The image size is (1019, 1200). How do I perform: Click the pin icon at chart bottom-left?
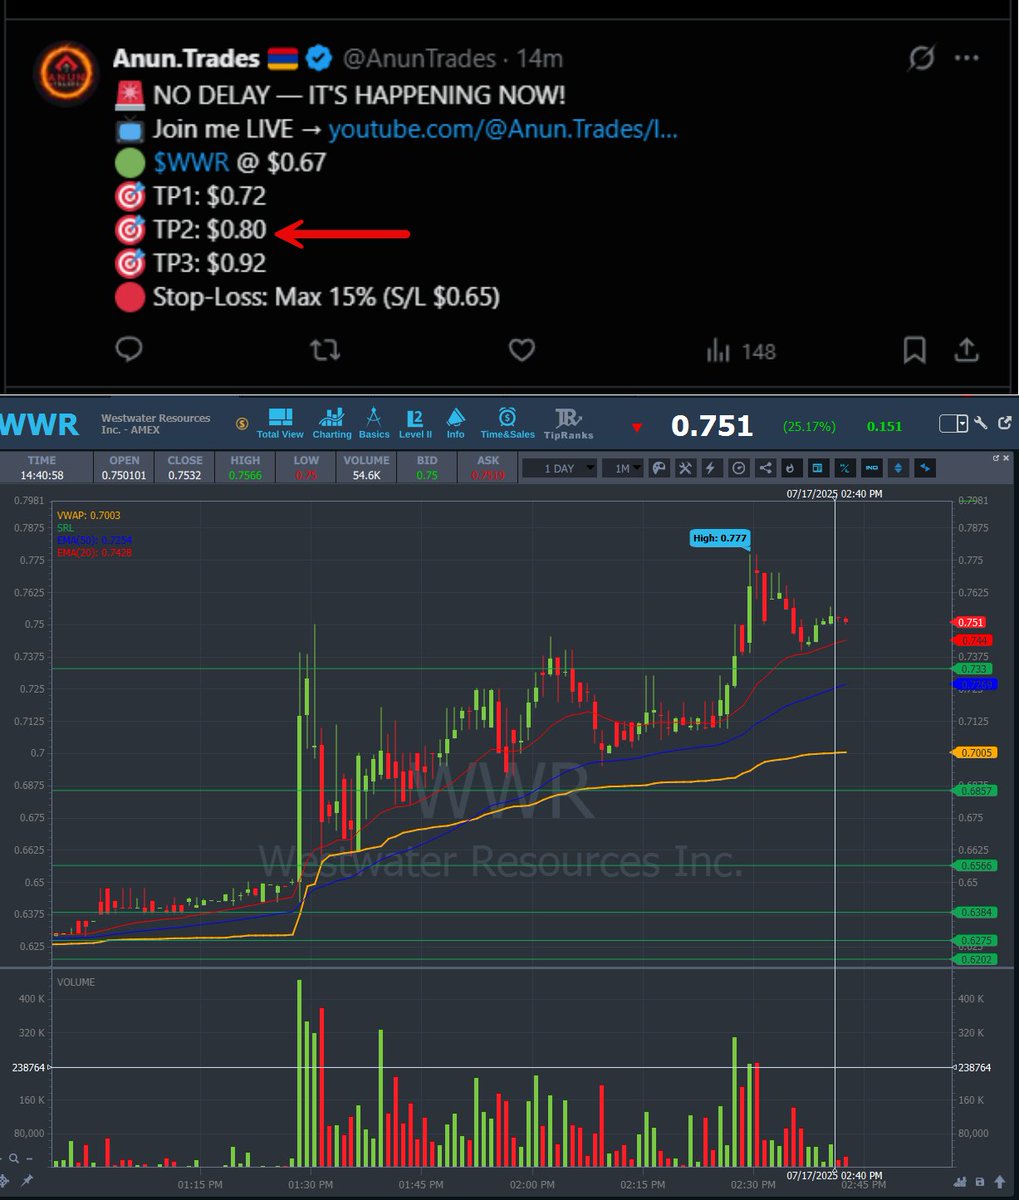(x=27, y=1181)
